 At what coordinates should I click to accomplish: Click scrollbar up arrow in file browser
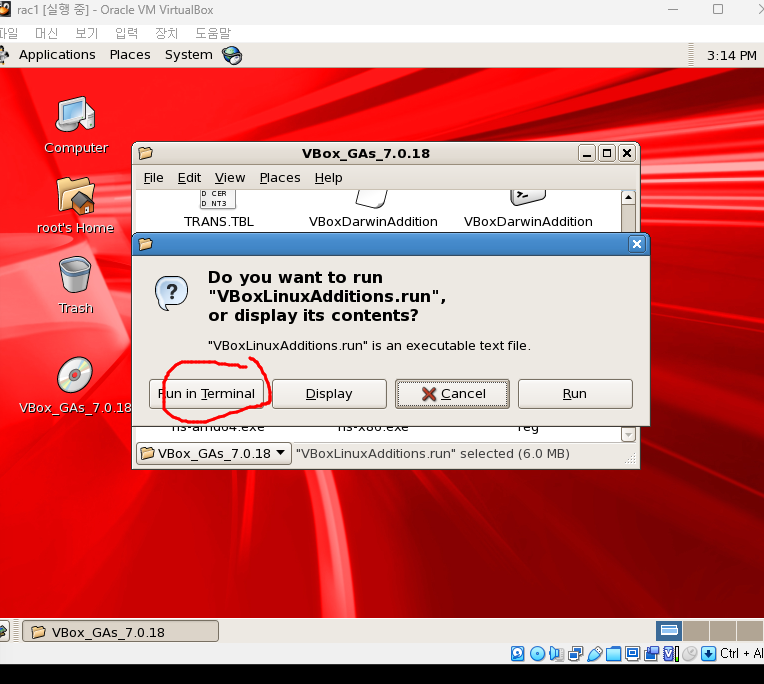[x=628, y=197]
